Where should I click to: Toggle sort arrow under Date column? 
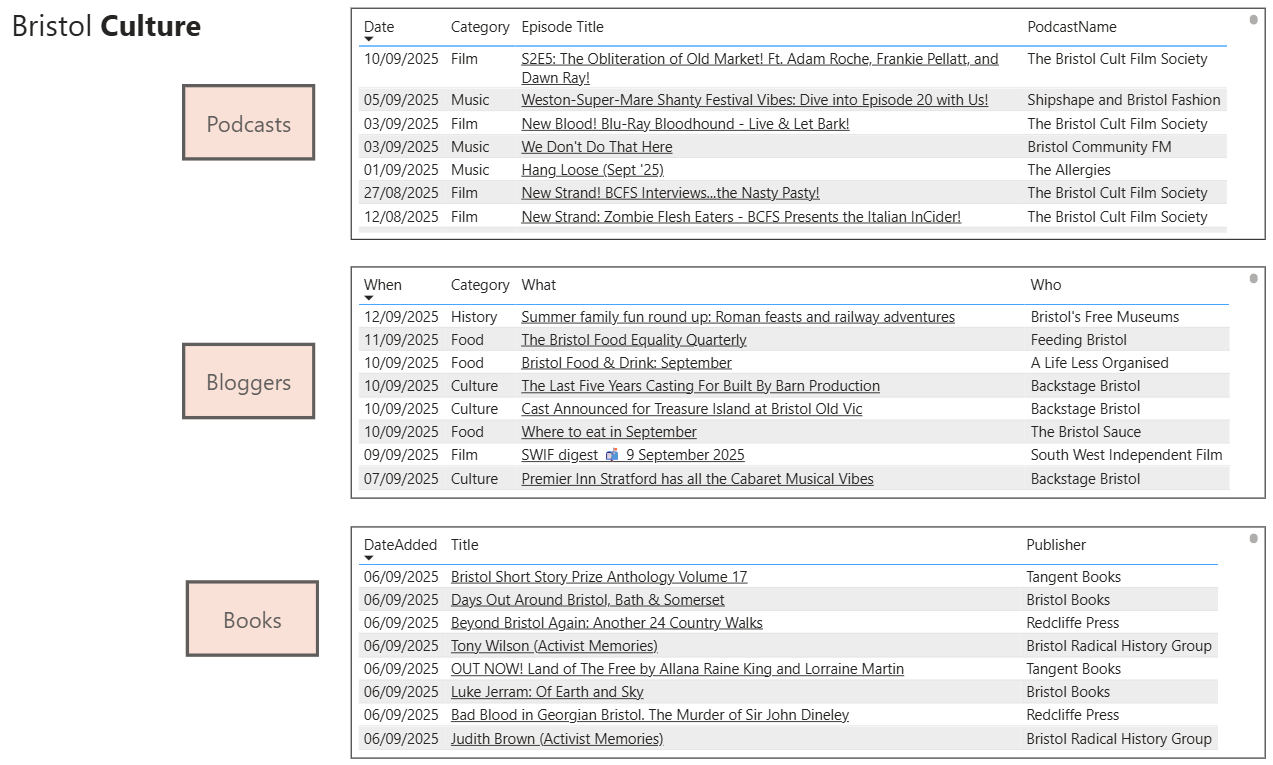click(x=369, y=40)
